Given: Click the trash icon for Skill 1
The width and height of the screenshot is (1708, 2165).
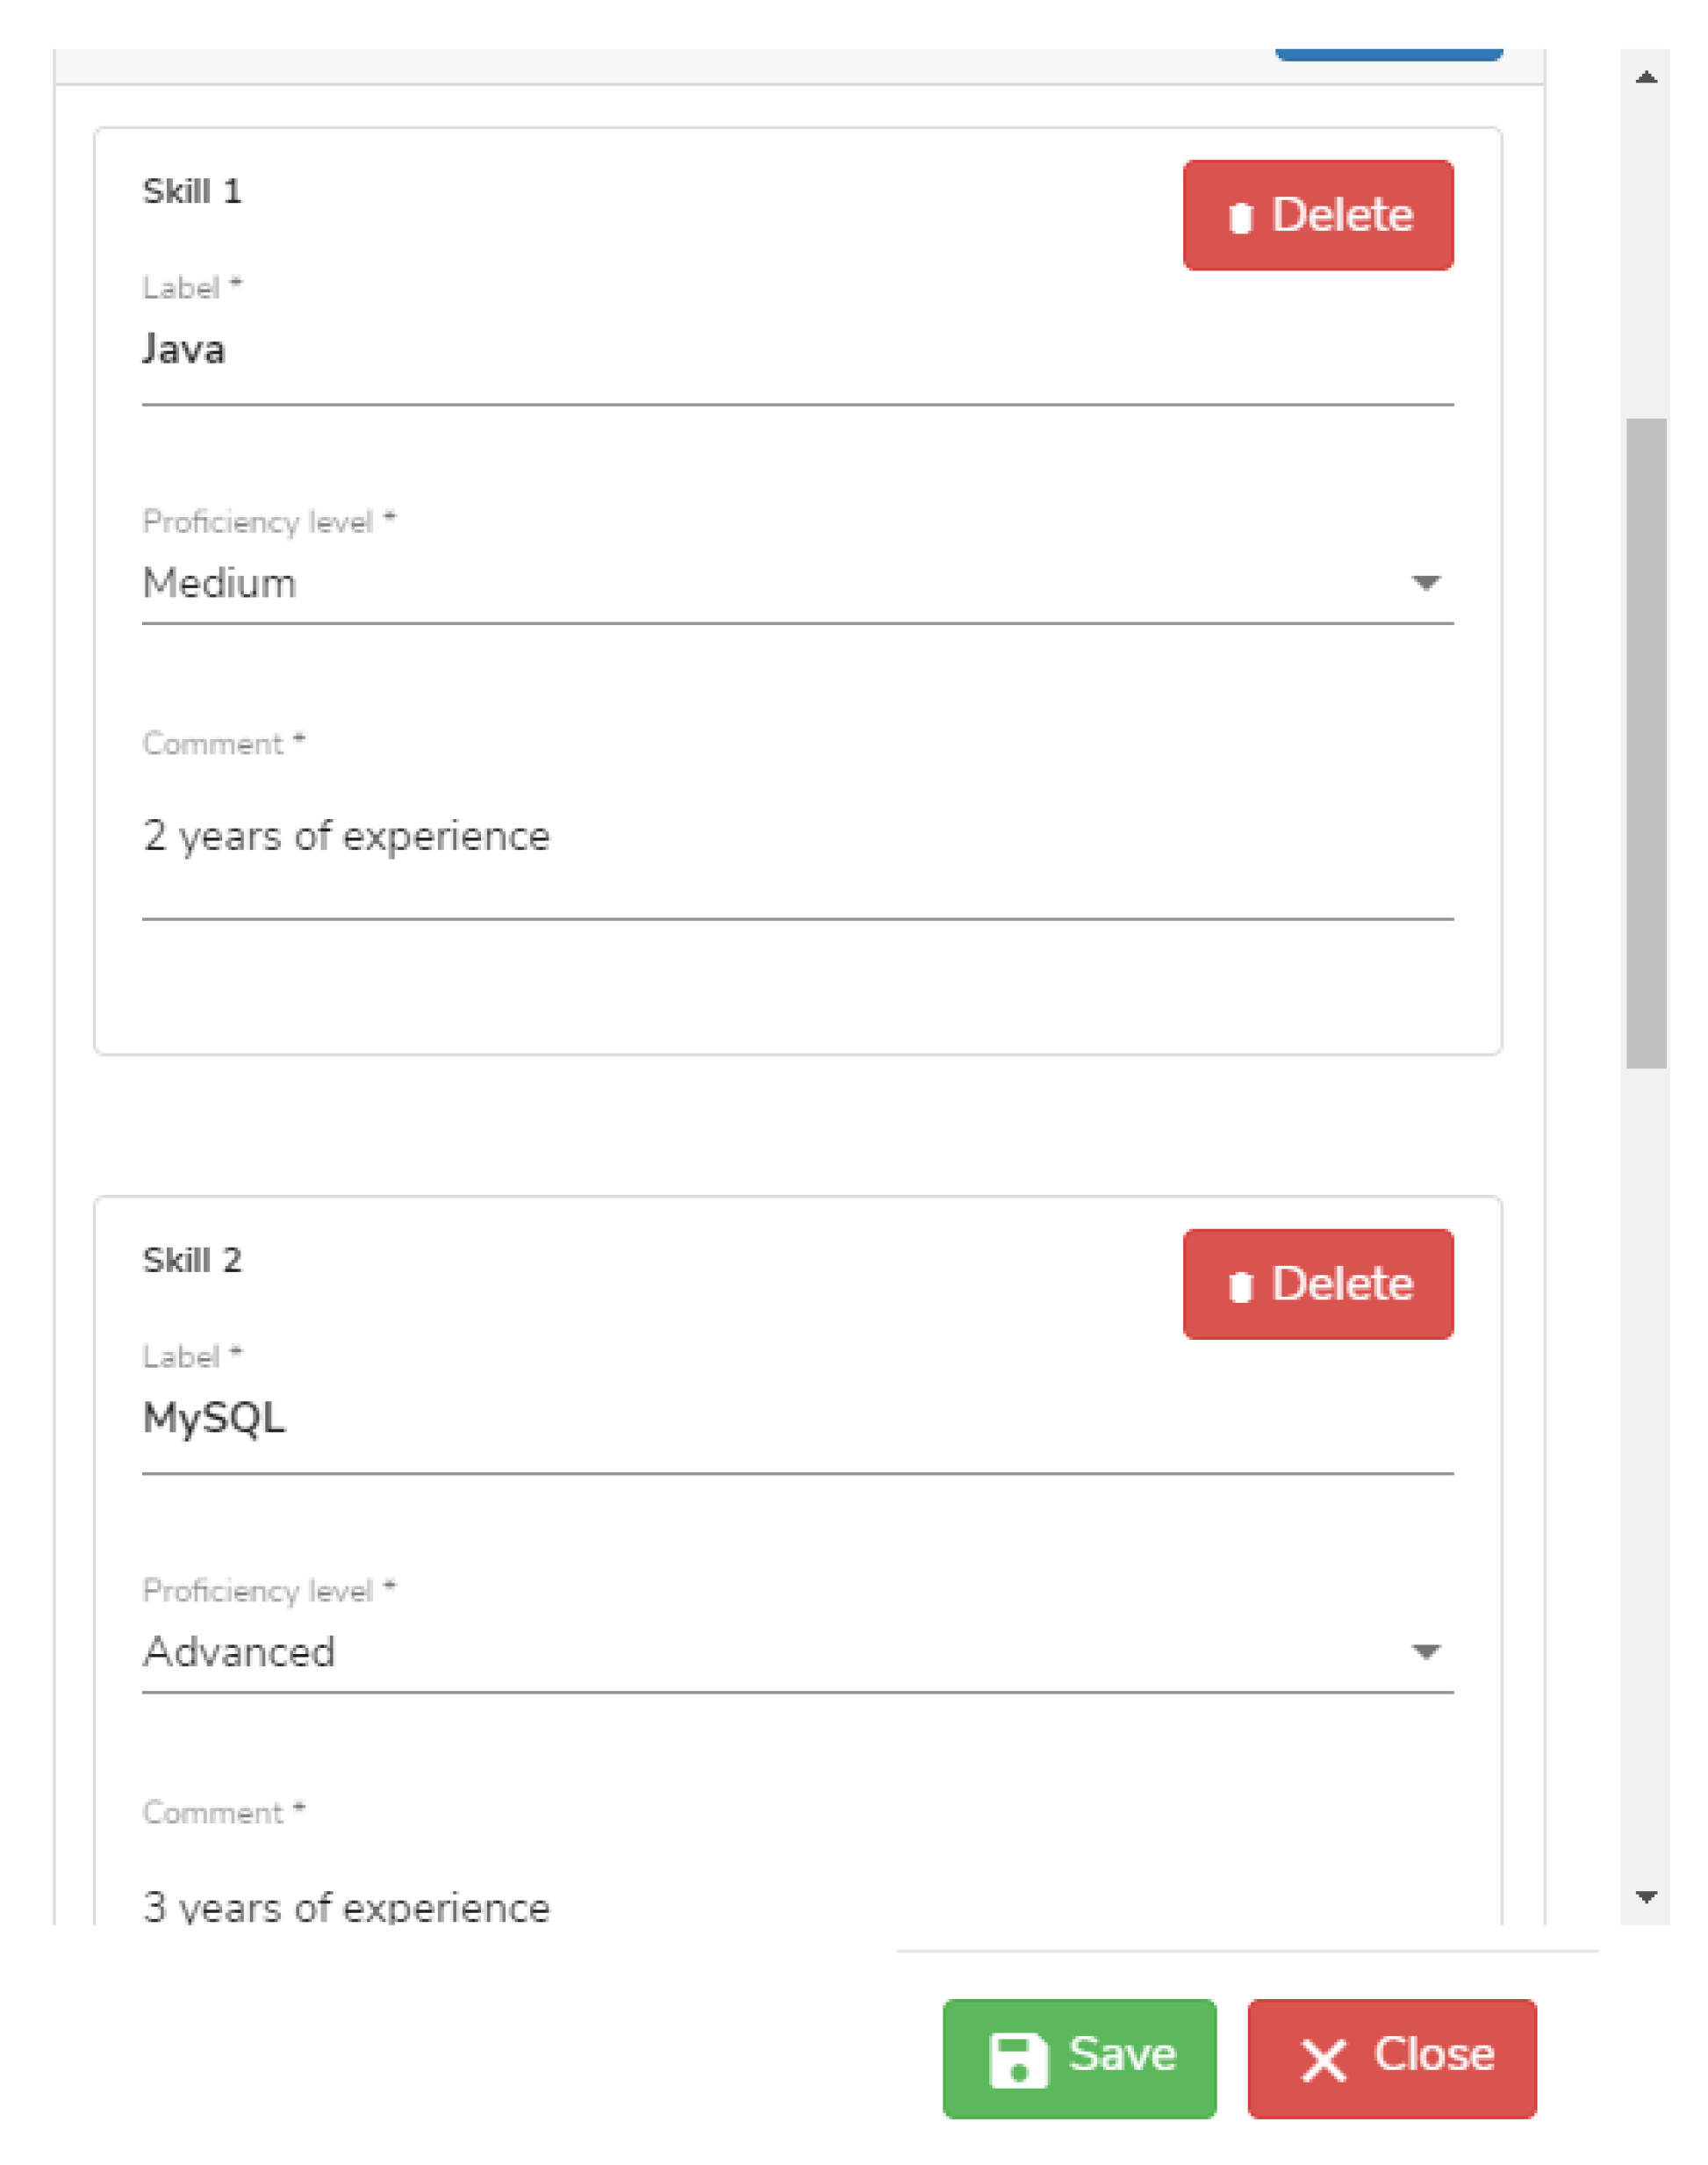Looking at the screenshot, I should [x=1240, y=217].
